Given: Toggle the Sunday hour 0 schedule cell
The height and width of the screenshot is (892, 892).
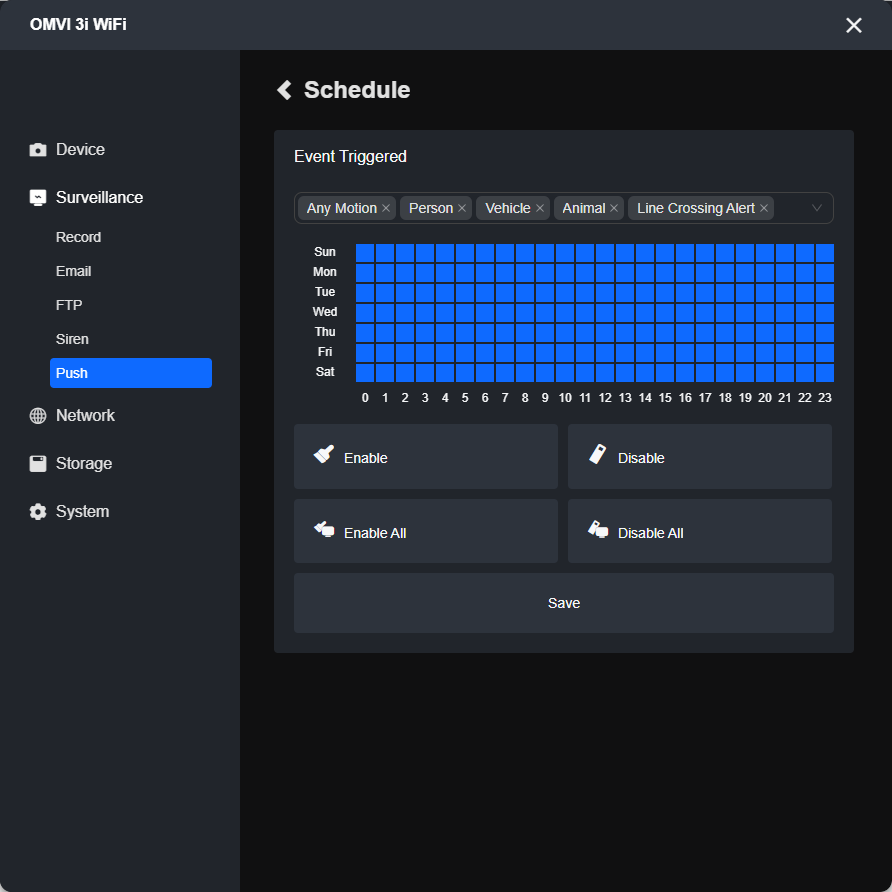Looking at the screenshot, I should click(x=365, y=253).
